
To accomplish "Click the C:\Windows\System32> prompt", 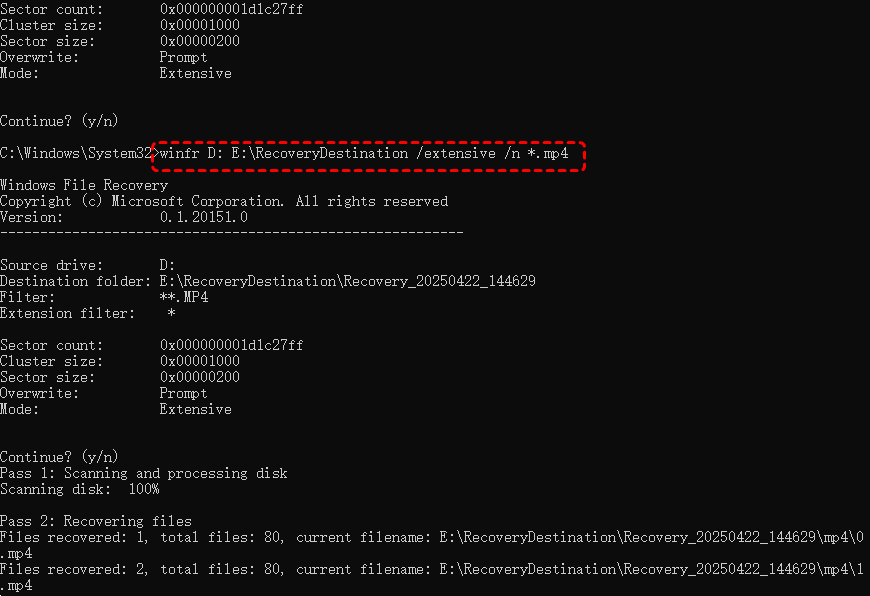I will point(78,154).
